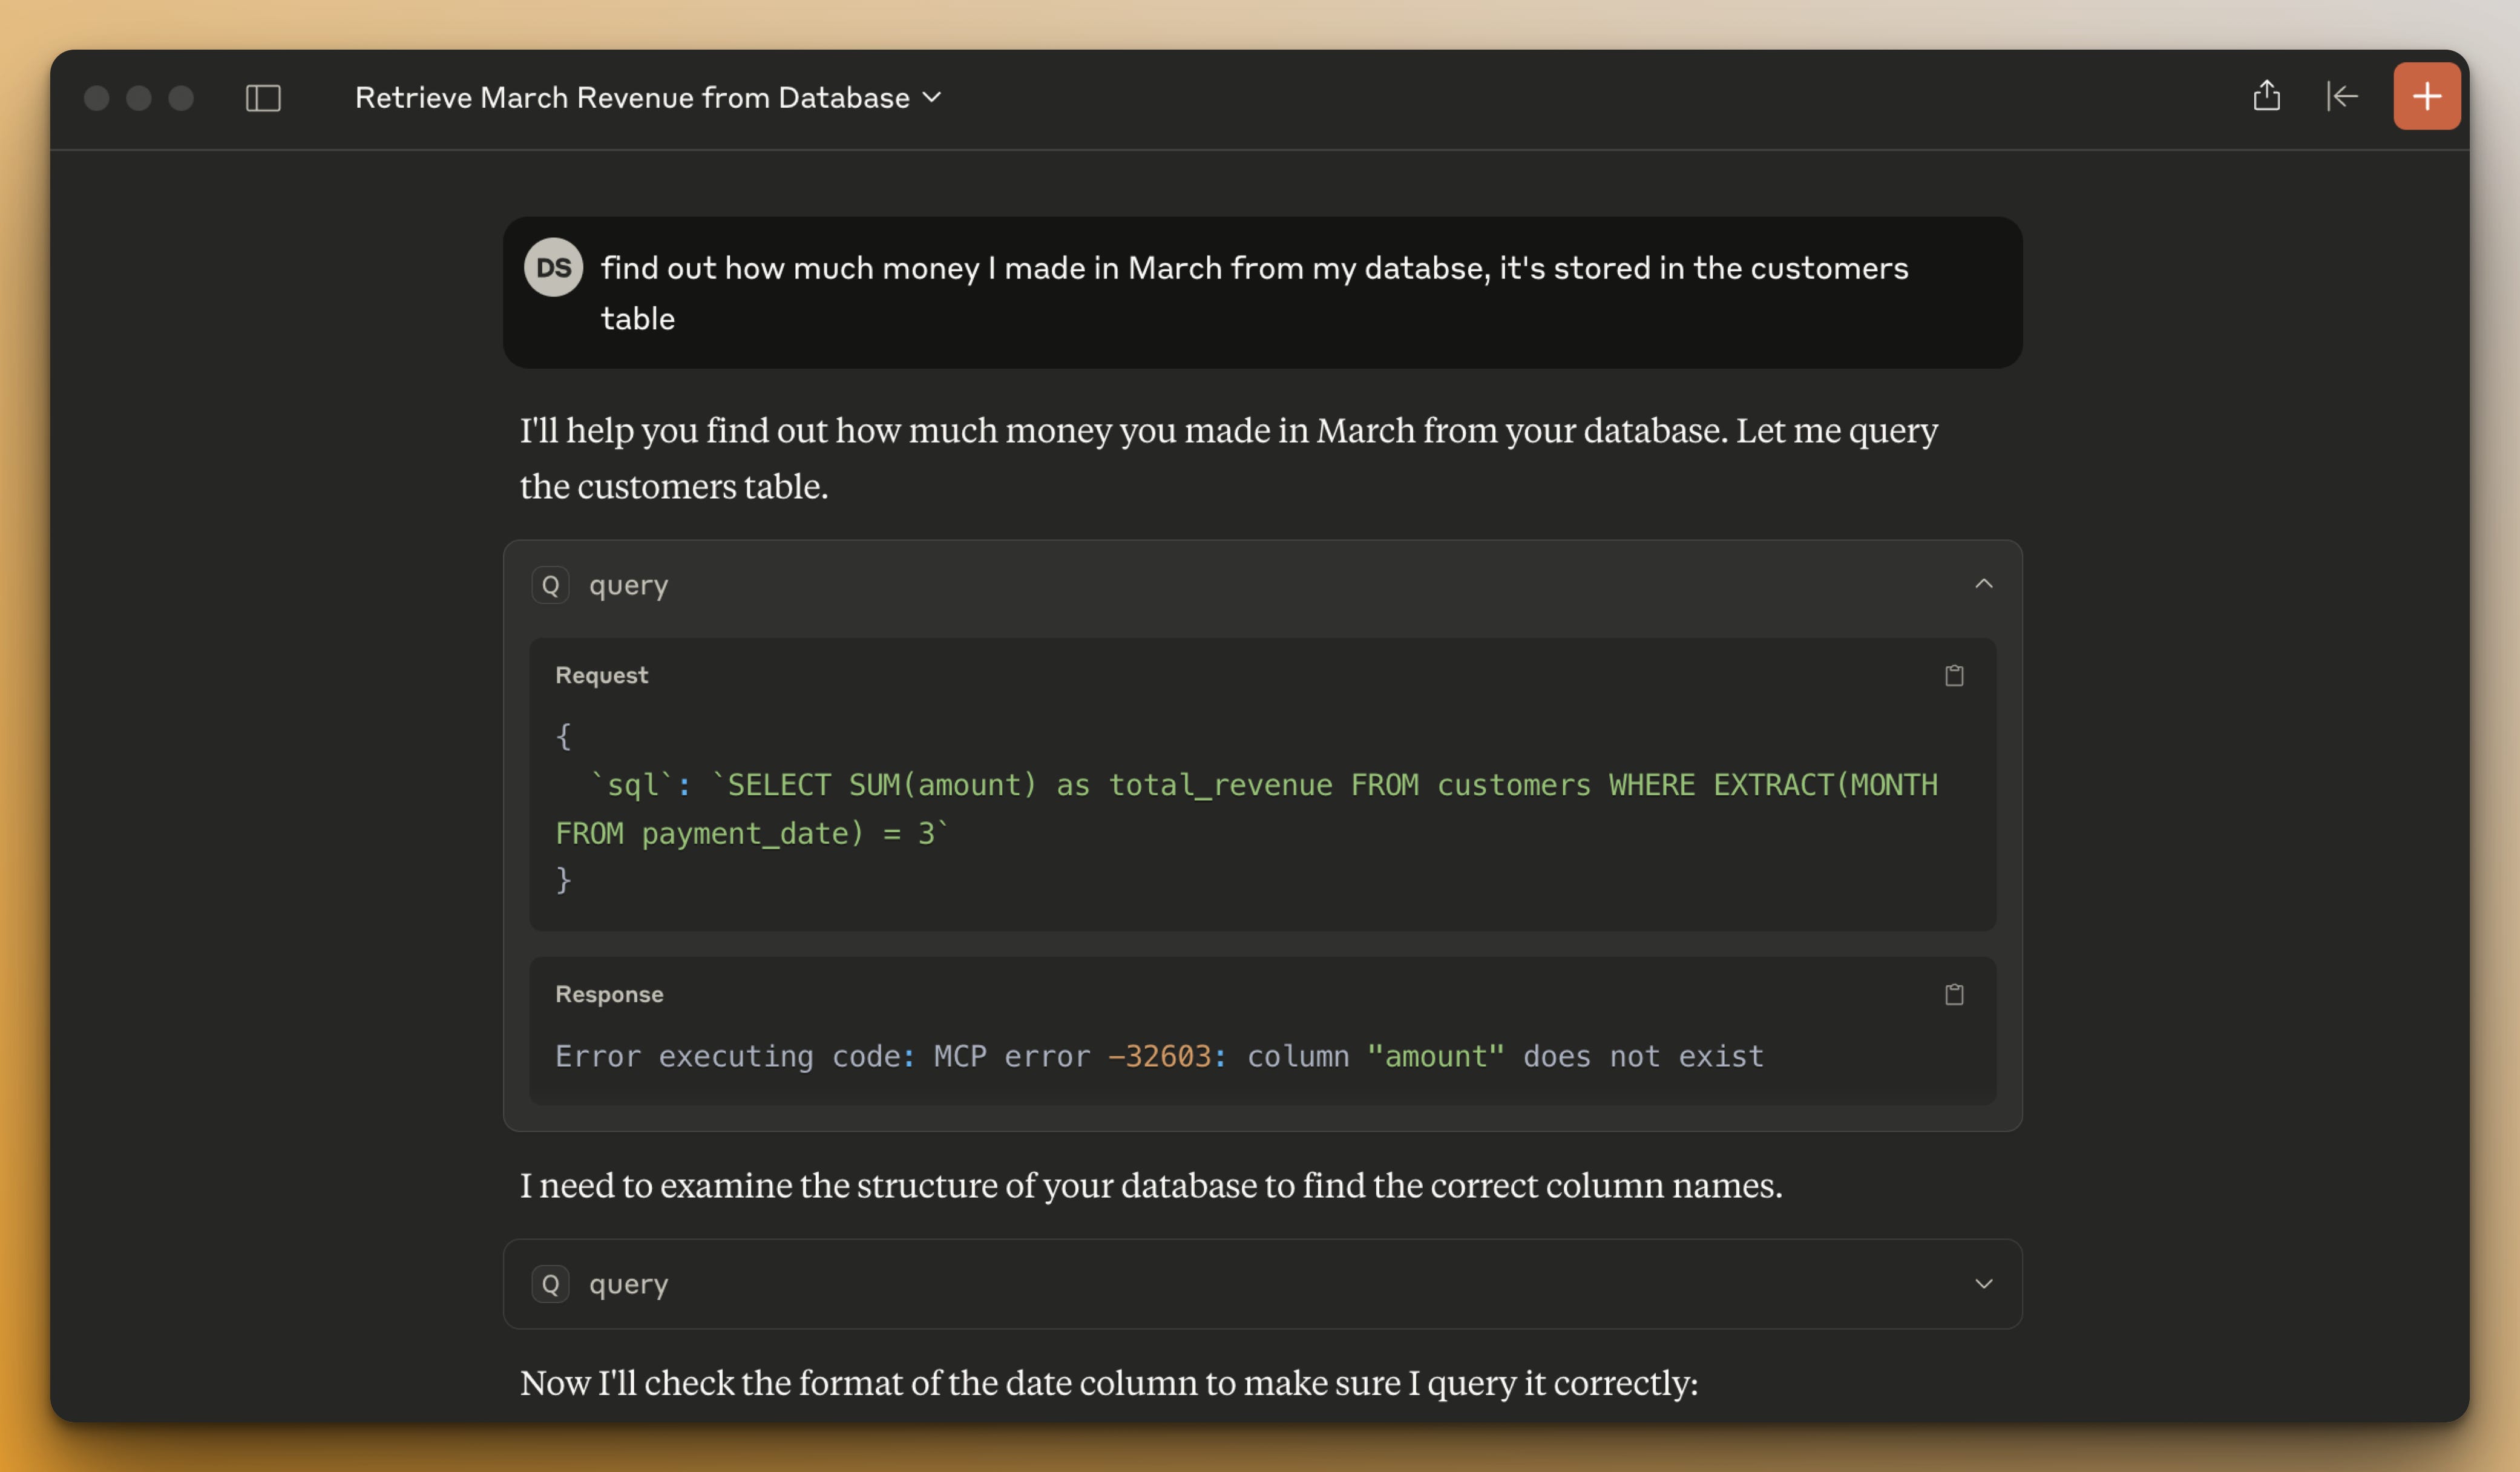Copy the Response block contents
Screen dimensions: 2520x1472
(x=1953, y=995)
